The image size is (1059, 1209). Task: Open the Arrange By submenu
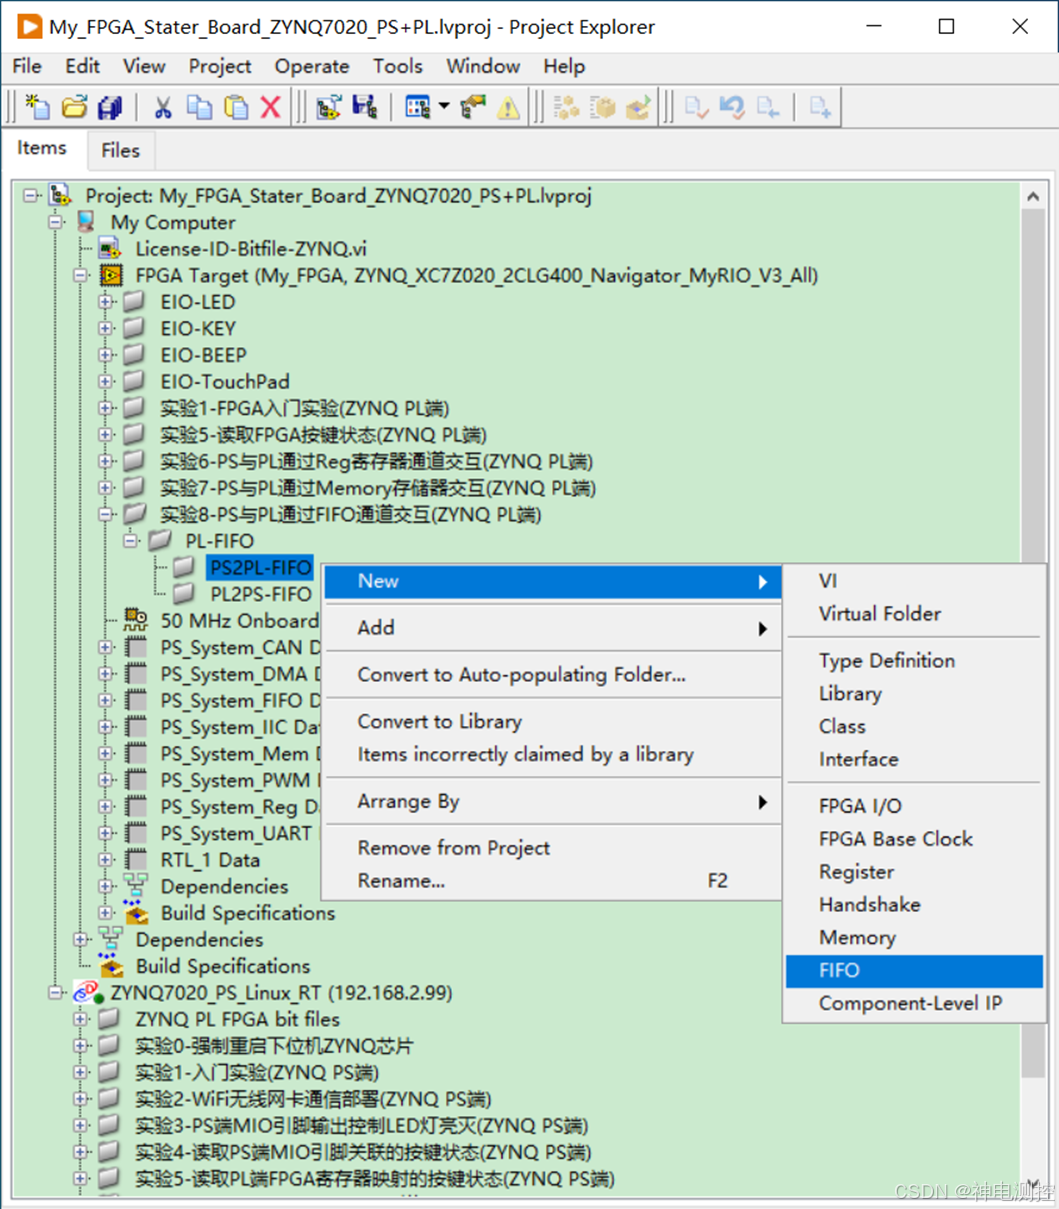coord(552,801)
